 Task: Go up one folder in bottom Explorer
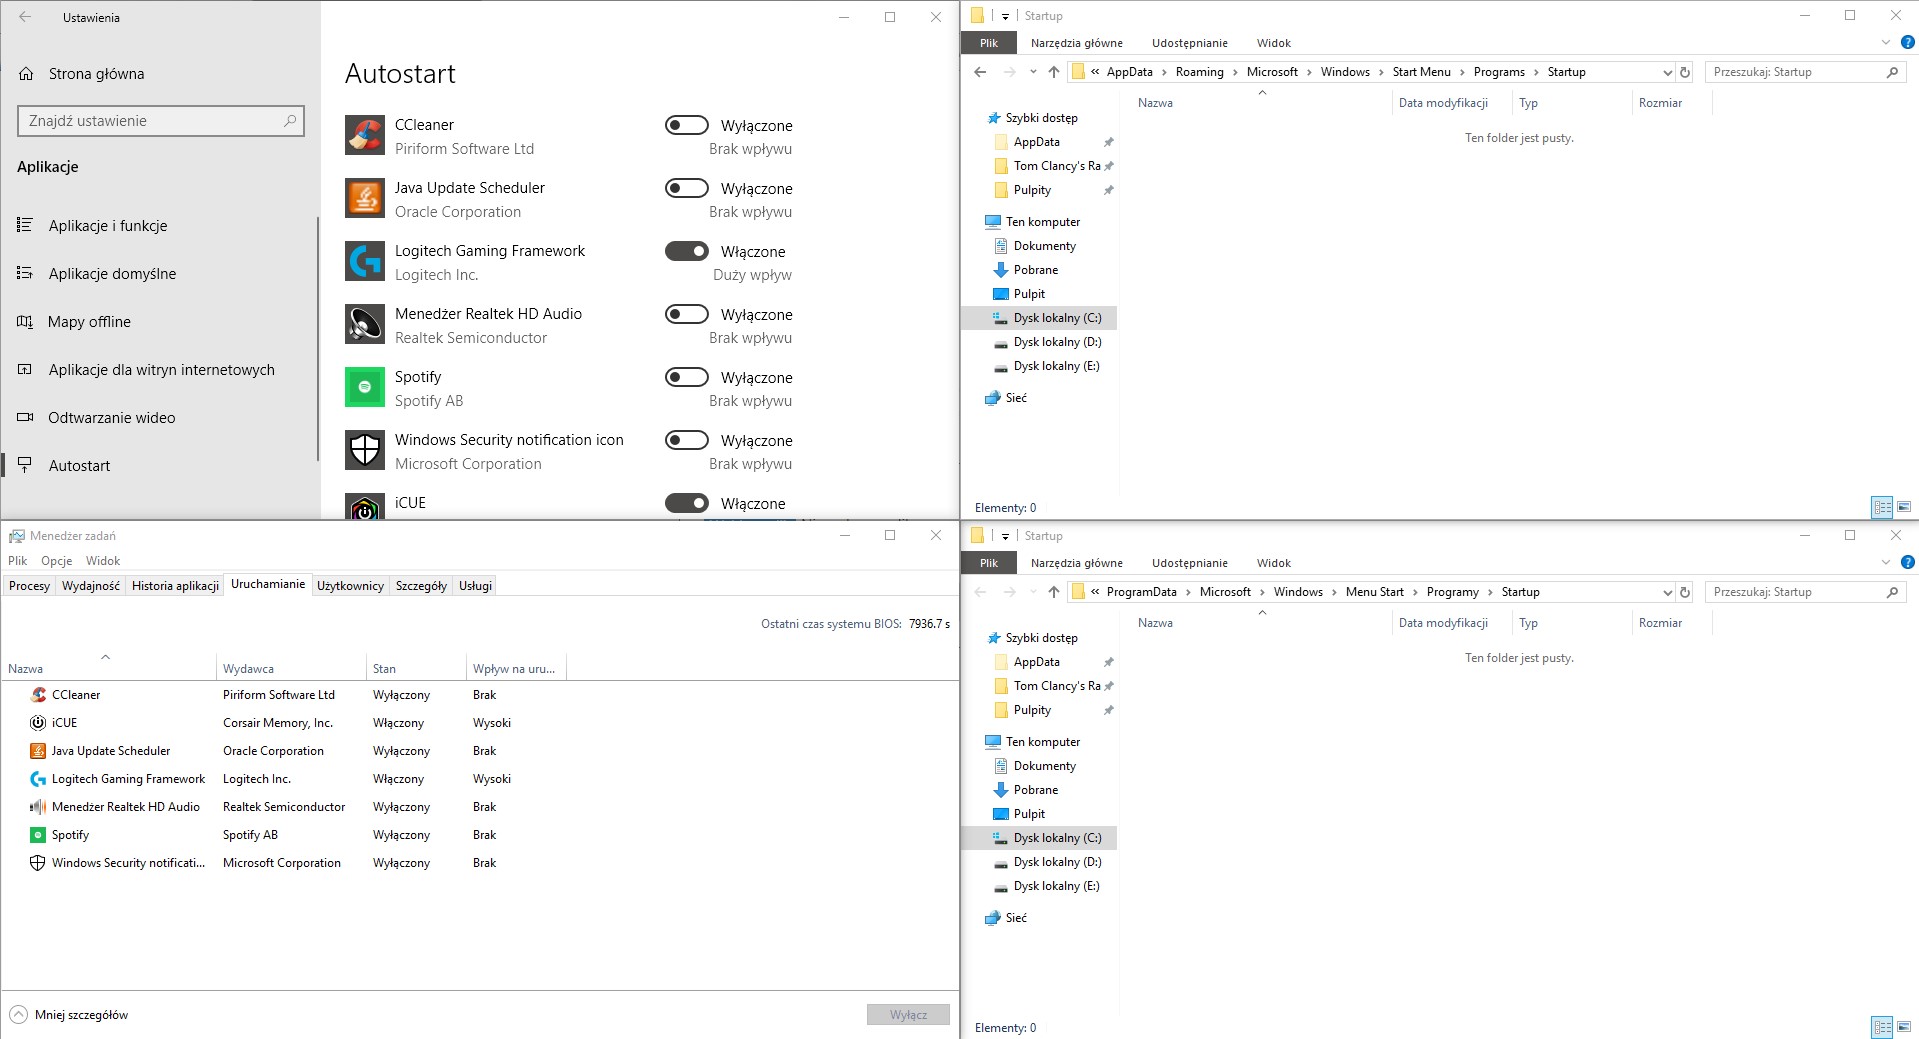coord(1053,592)
